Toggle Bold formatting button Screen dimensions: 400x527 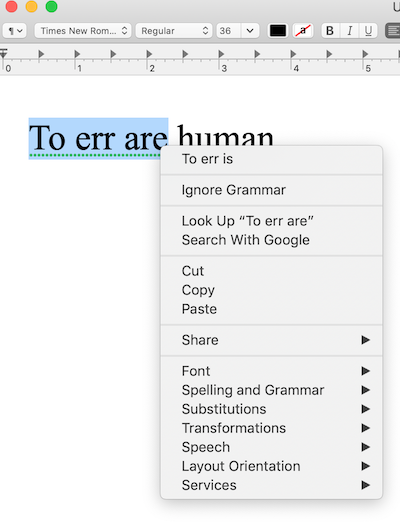point(330,31)
